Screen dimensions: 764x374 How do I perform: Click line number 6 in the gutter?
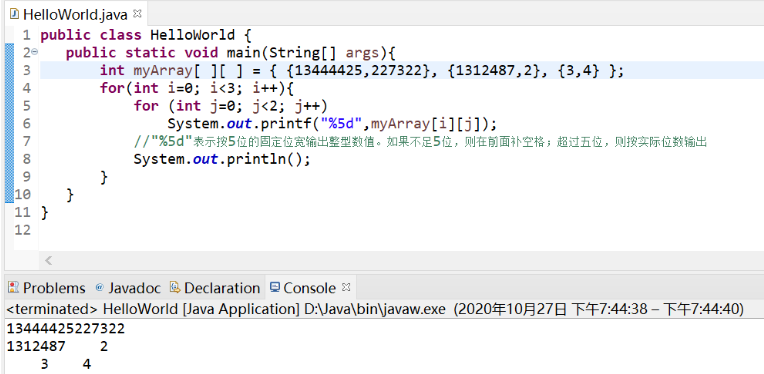(26, 123)
